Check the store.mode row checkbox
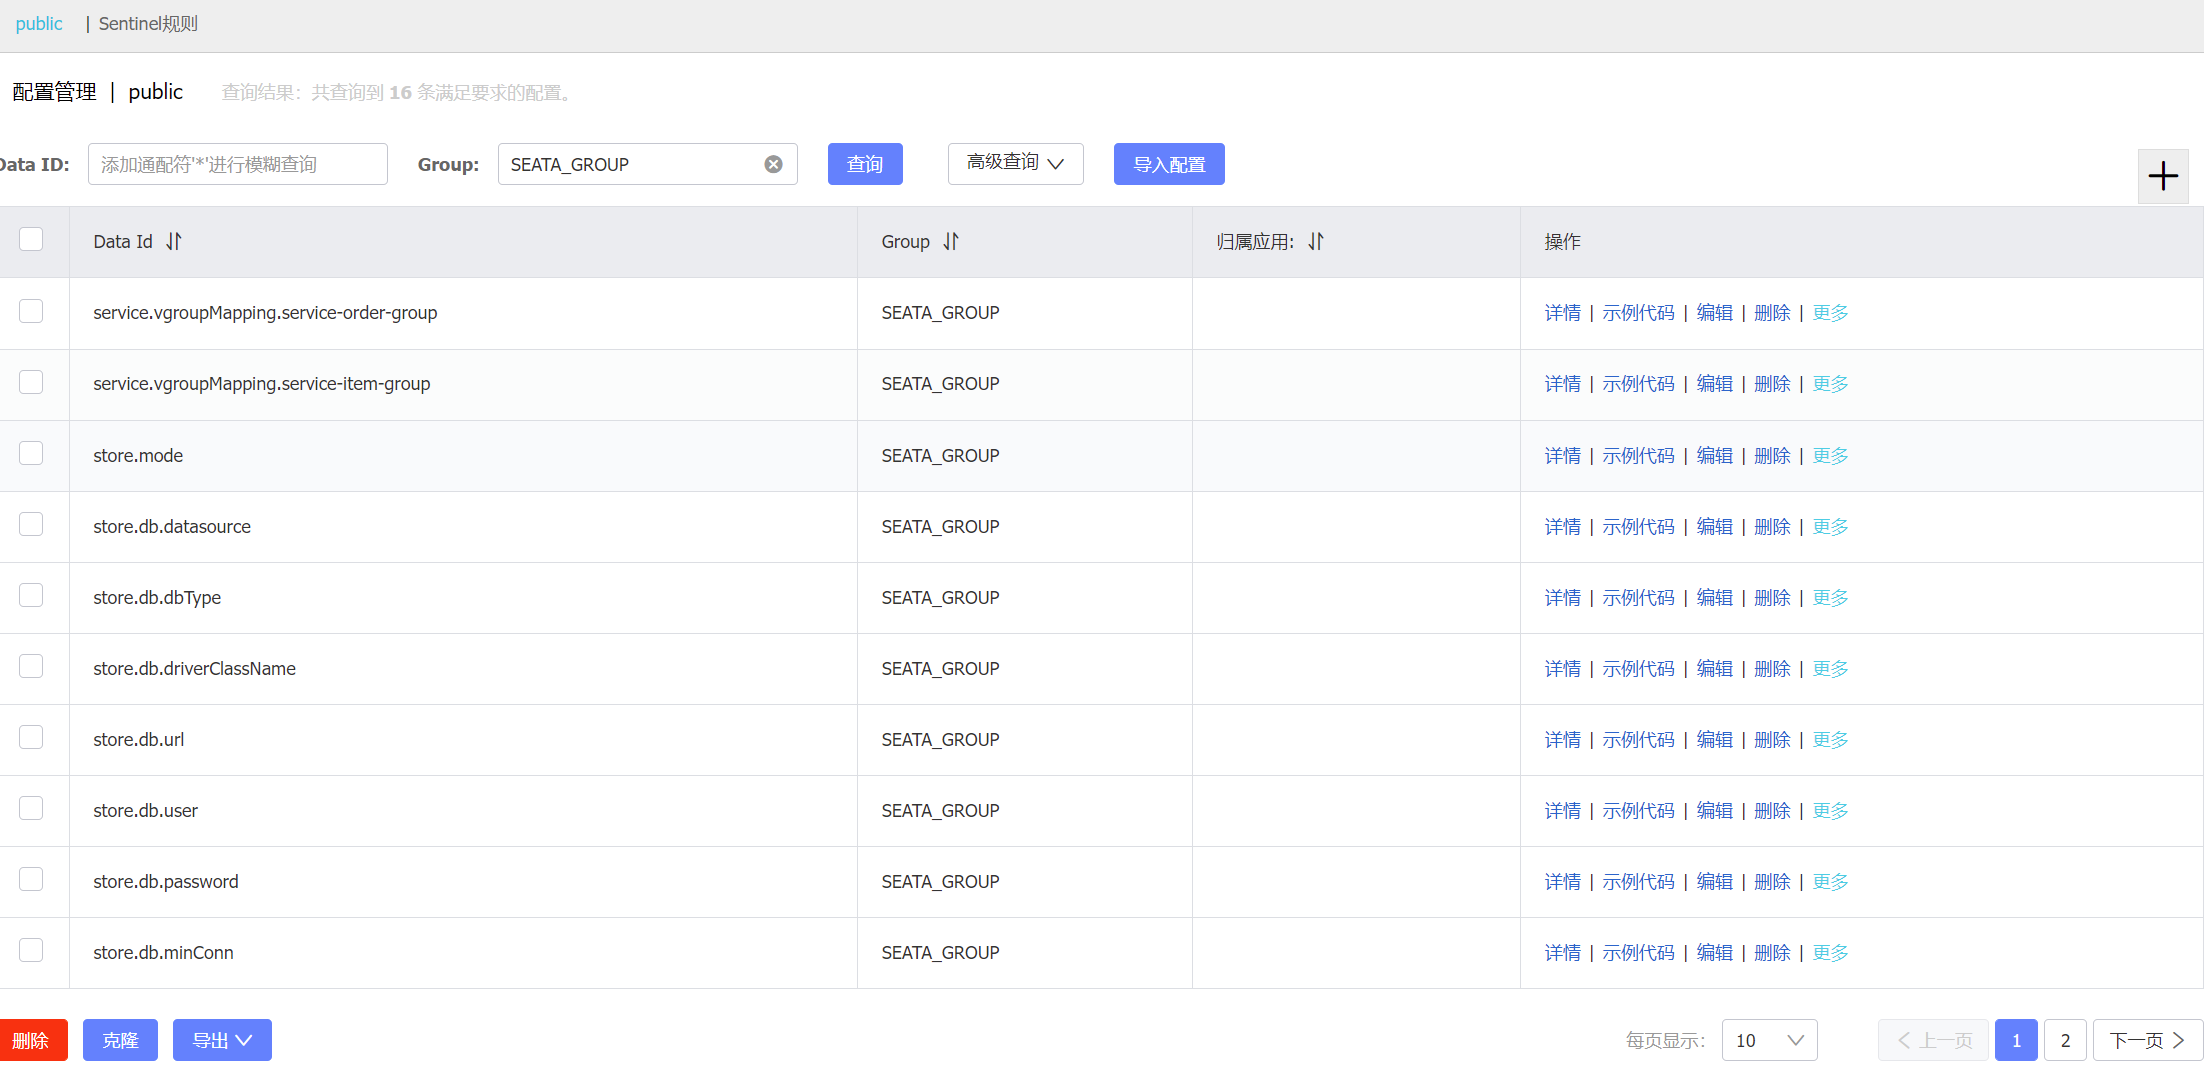The height and width of the screenshot is (1080, 2206). [31, 454]
